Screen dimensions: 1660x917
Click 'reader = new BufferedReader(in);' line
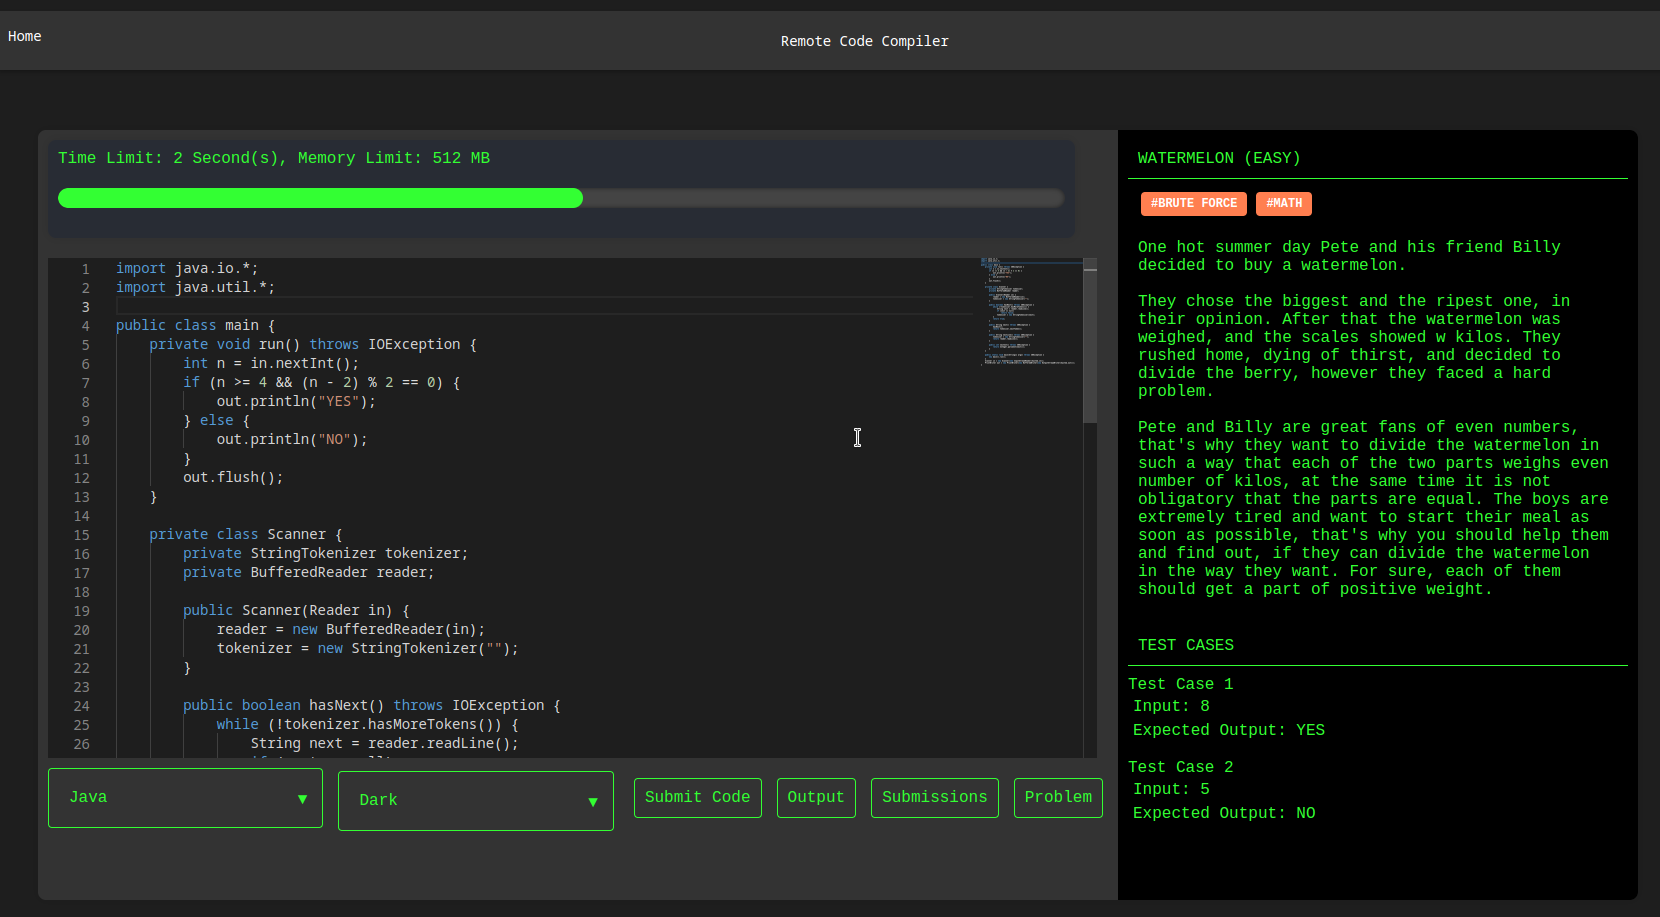351,630
